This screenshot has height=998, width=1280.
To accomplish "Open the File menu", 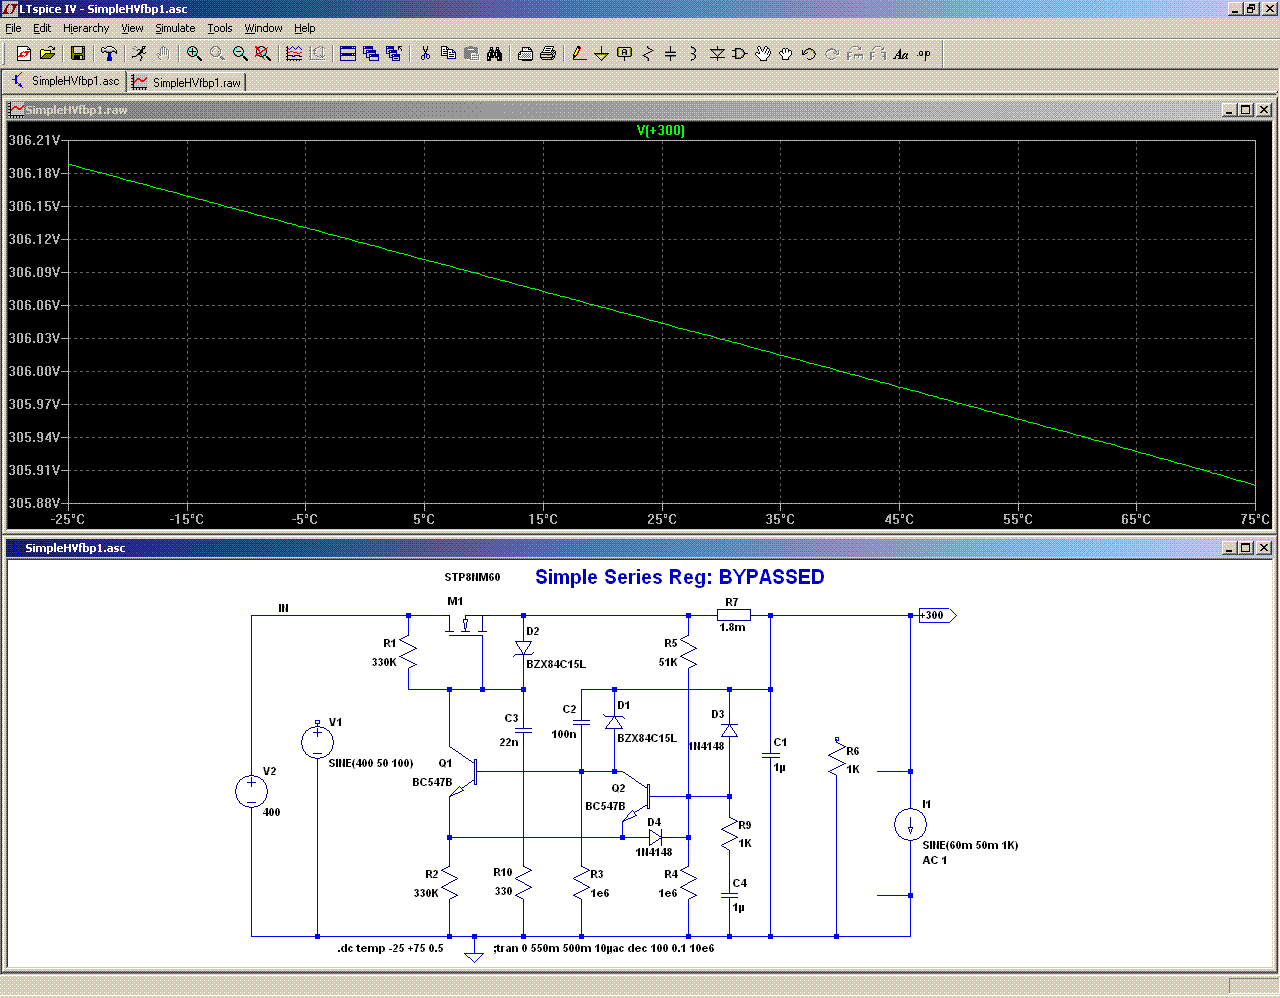I will click(13, 28).
